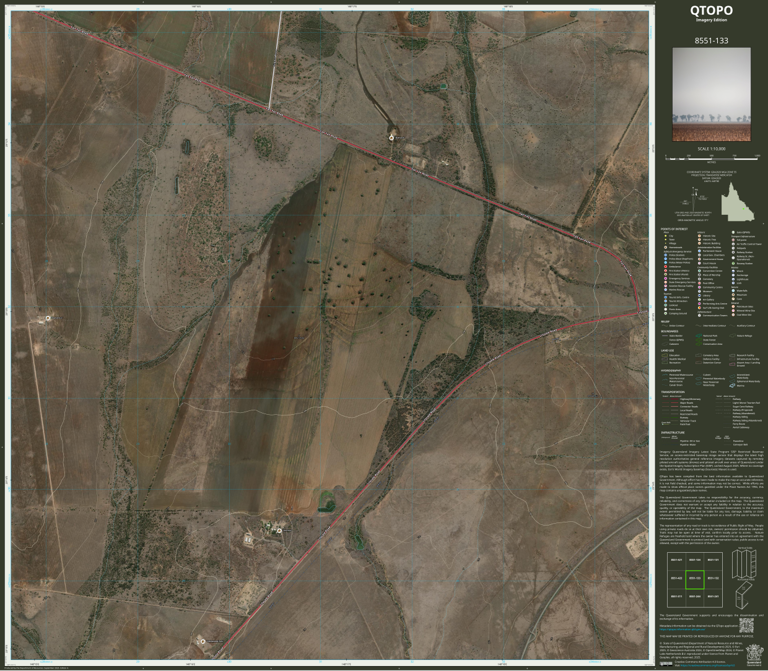The height and width of the screenshot is (671, 768).
Task: Click the Queensland state locator map
Action: pos(737,202)
